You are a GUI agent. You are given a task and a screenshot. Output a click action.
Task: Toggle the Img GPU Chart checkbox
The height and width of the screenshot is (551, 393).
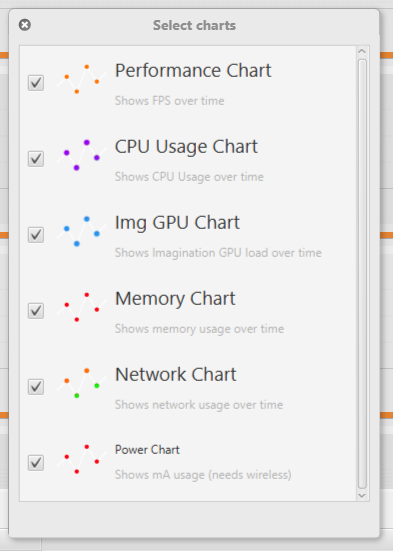click(x=36, y=235)
